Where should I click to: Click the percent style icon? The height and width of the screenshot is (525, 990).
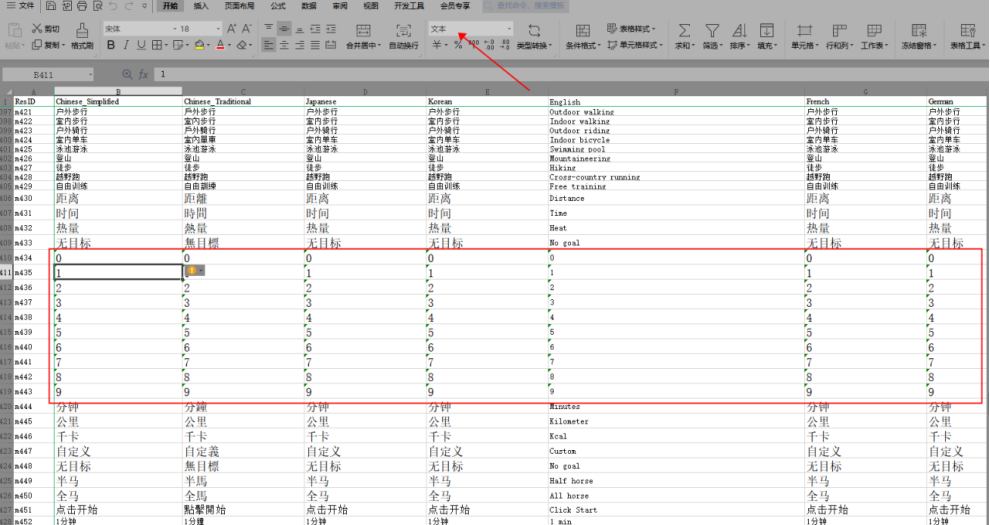[x=458, y=45]
